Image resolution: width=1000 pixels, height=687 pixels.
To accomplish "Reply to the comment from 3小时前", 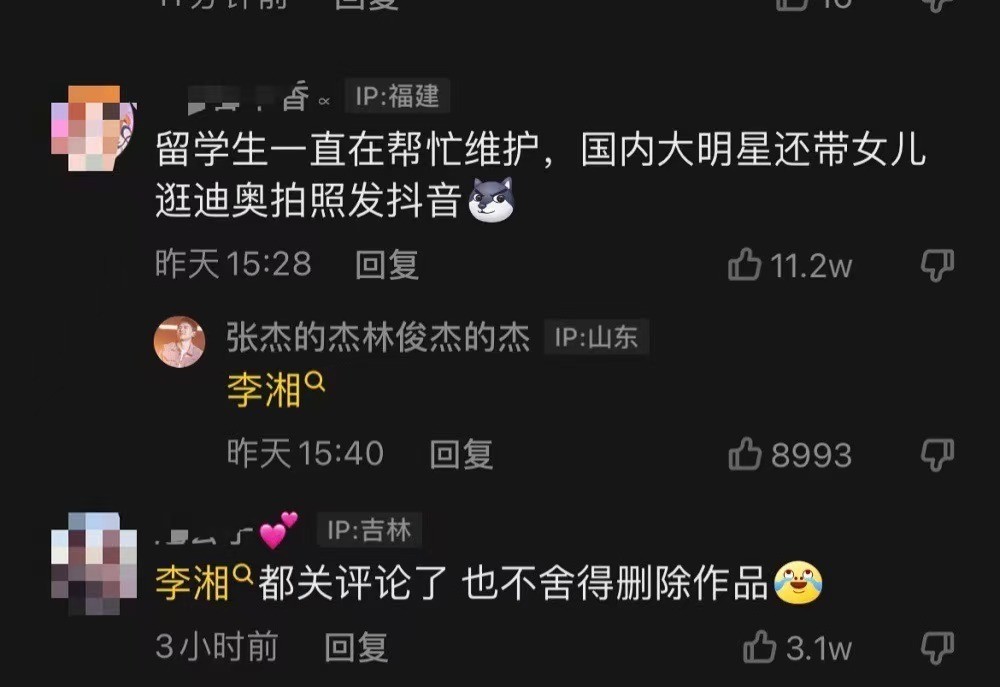I will point(356,647).
